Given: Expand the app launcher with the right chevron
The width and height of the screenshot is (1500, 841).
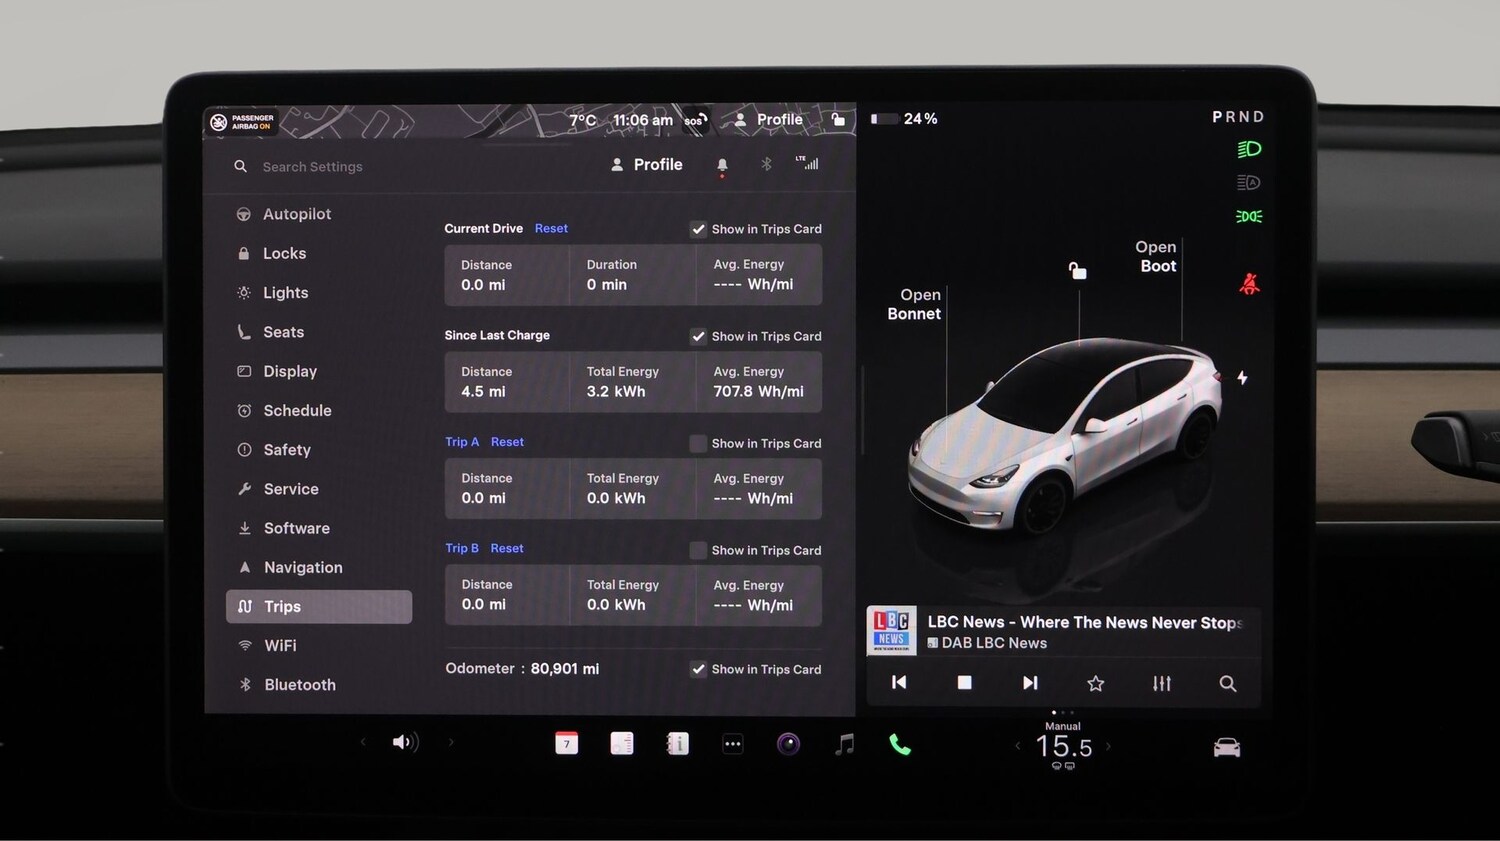Looking at the screenshot, I should click(x=450, y=742).
